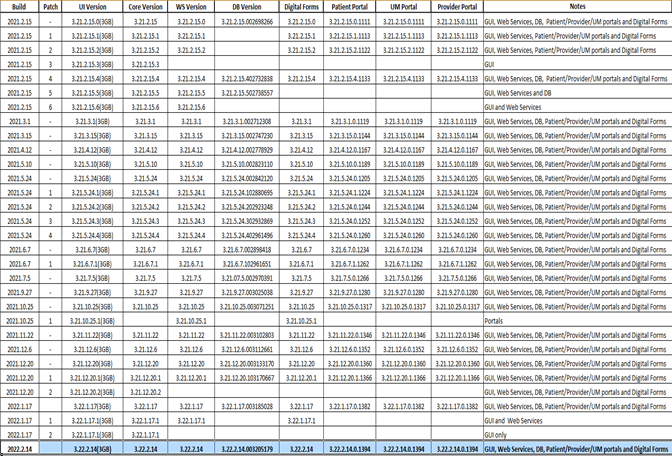Screen dimensions: 672x456
Task: Select the highlighted 2022.2.14 build cell
Action: (x=20, y=451)
